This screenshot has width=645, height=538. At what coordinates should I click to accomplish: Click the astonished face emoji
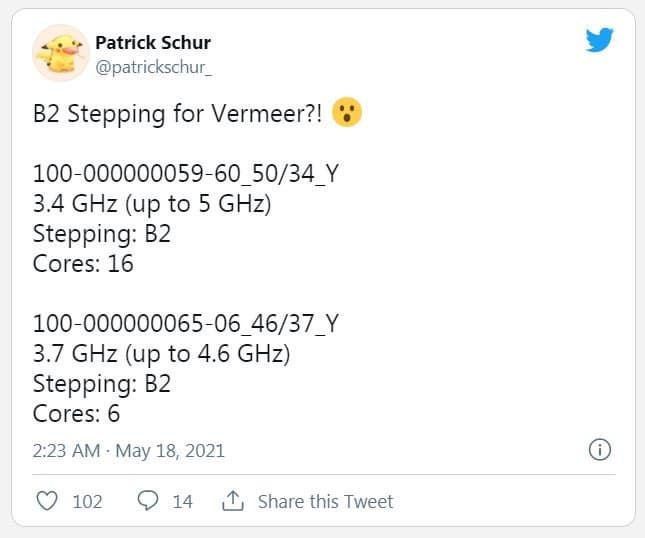[x=346, y=113]
